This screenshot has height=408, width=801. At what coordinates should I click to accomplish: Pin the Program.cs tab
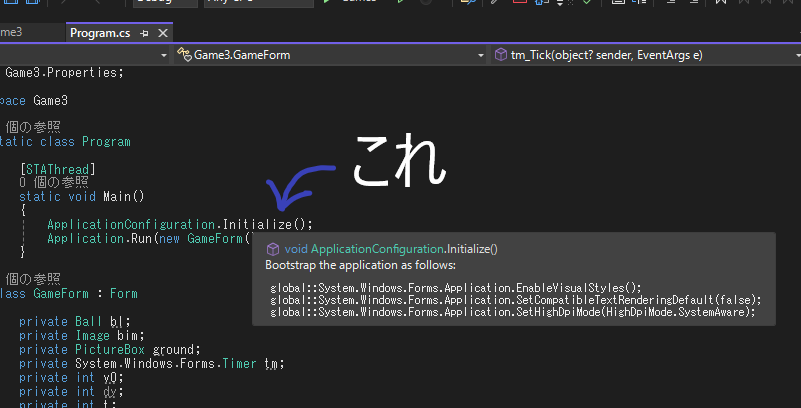coord(145,32)
